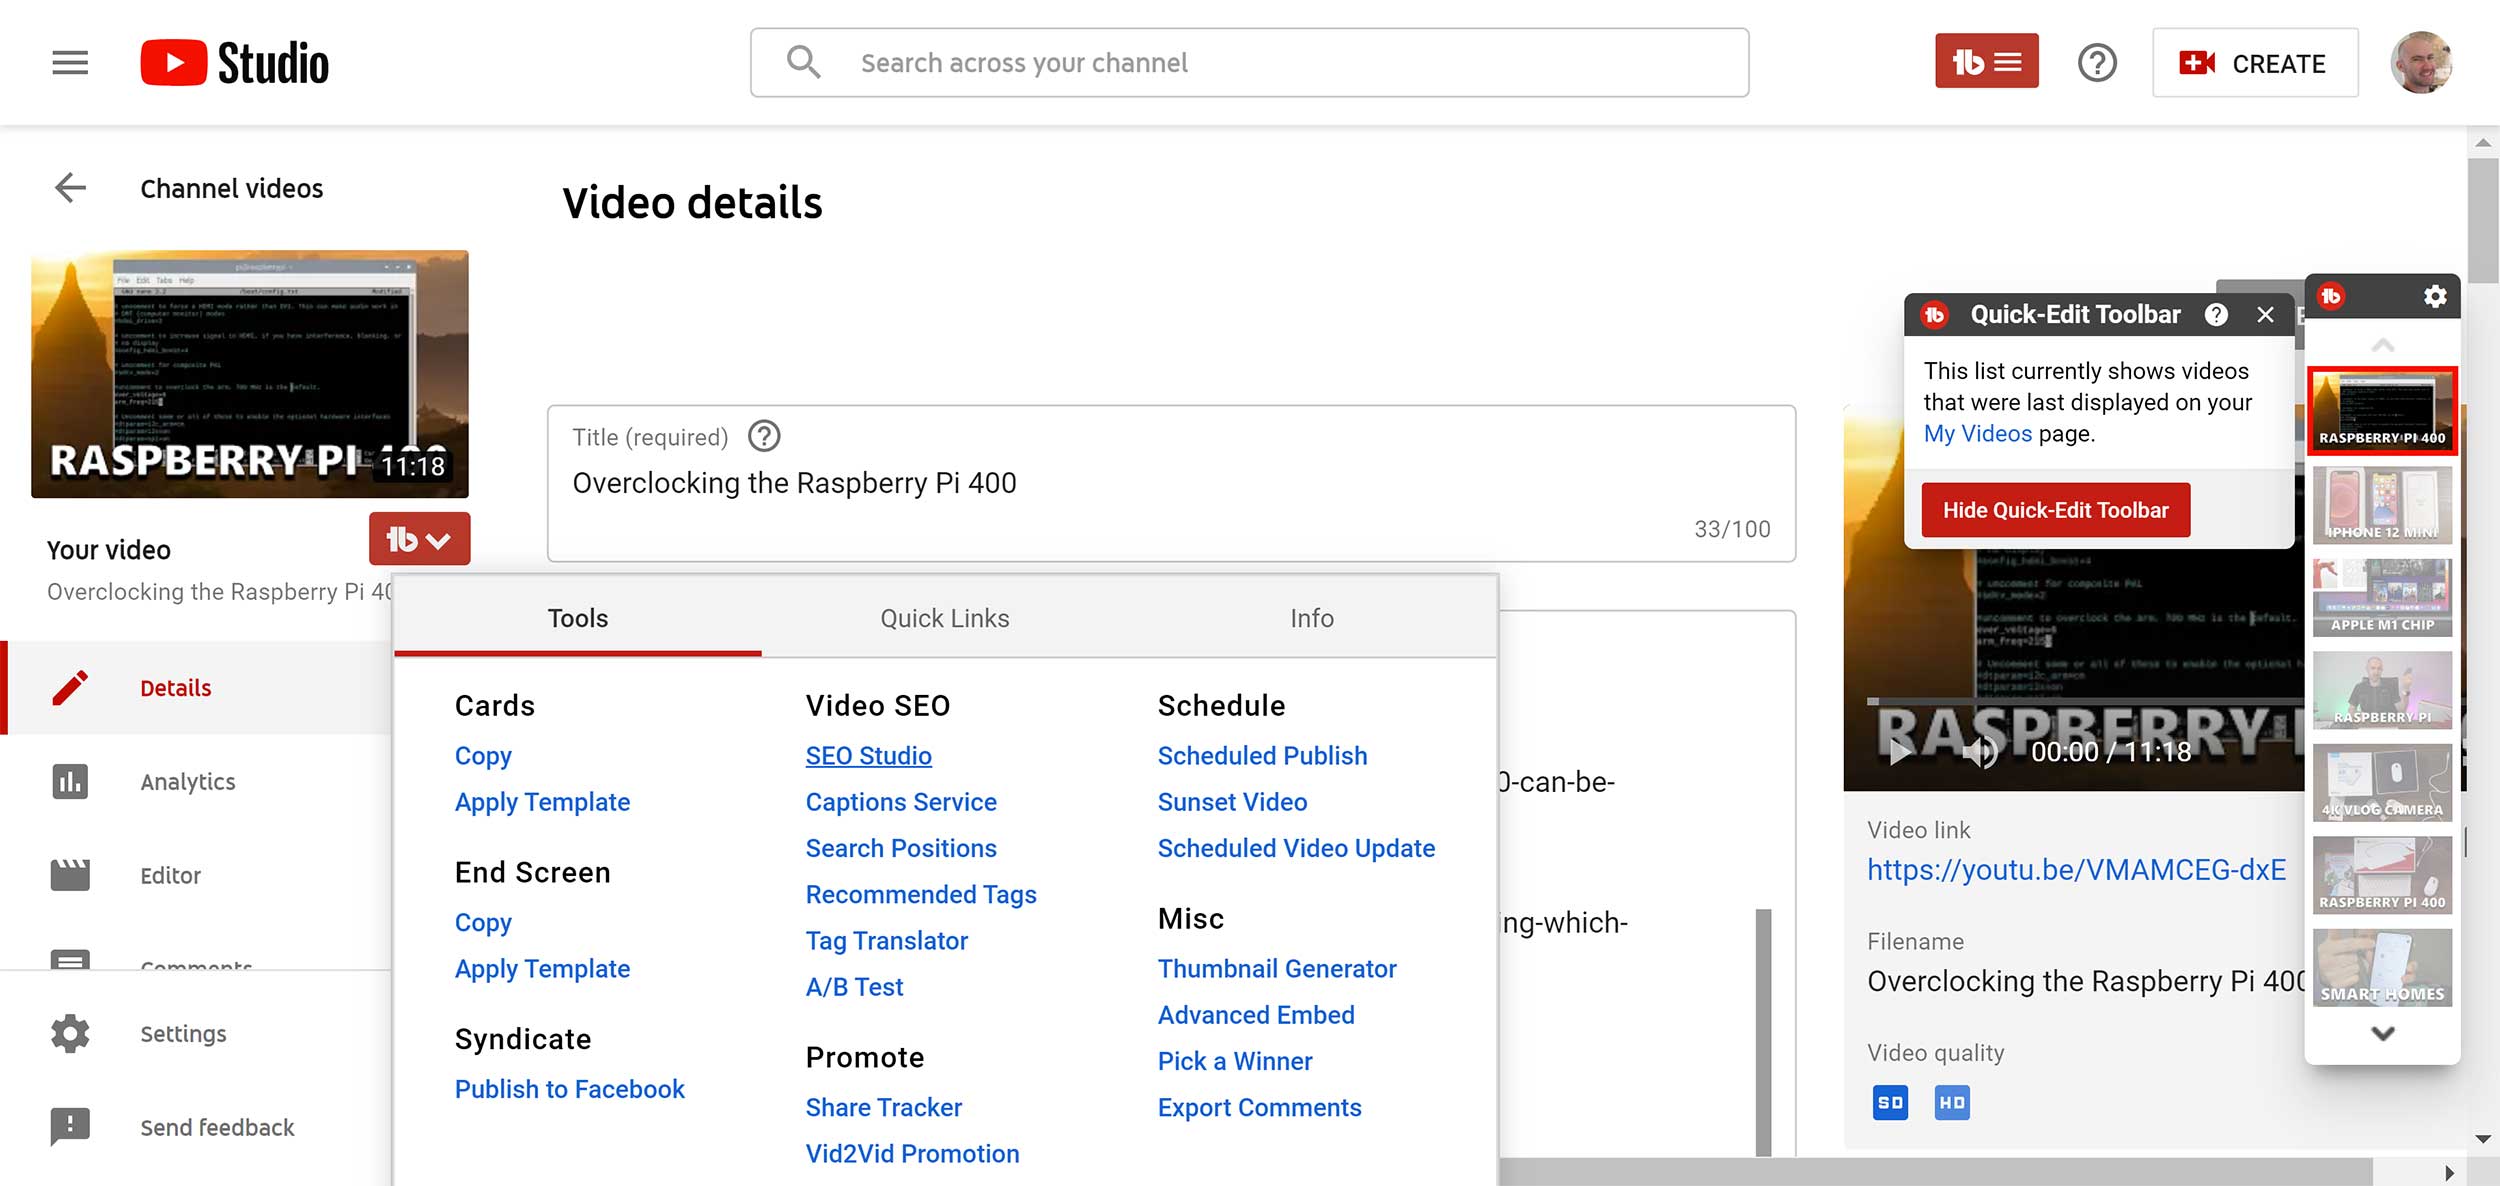2500x1186 pixels.
Task: Switch to the Tools tab
Action: tap(578, 618)
